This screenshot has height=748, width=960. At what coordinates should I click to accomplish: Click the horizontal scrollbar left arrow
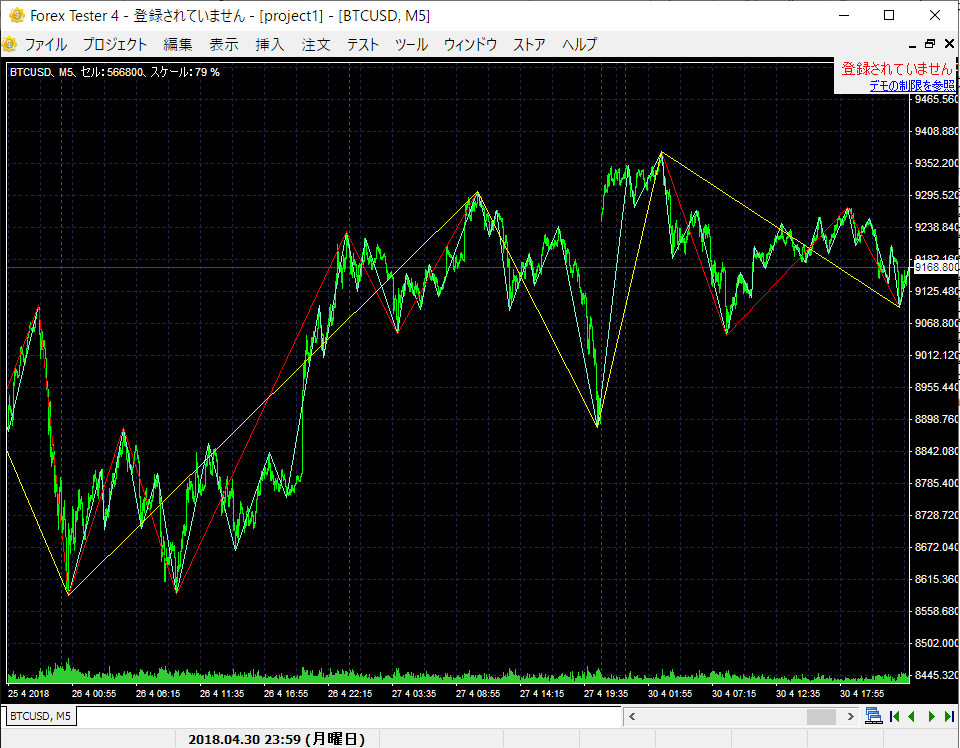tap(632, 716)
